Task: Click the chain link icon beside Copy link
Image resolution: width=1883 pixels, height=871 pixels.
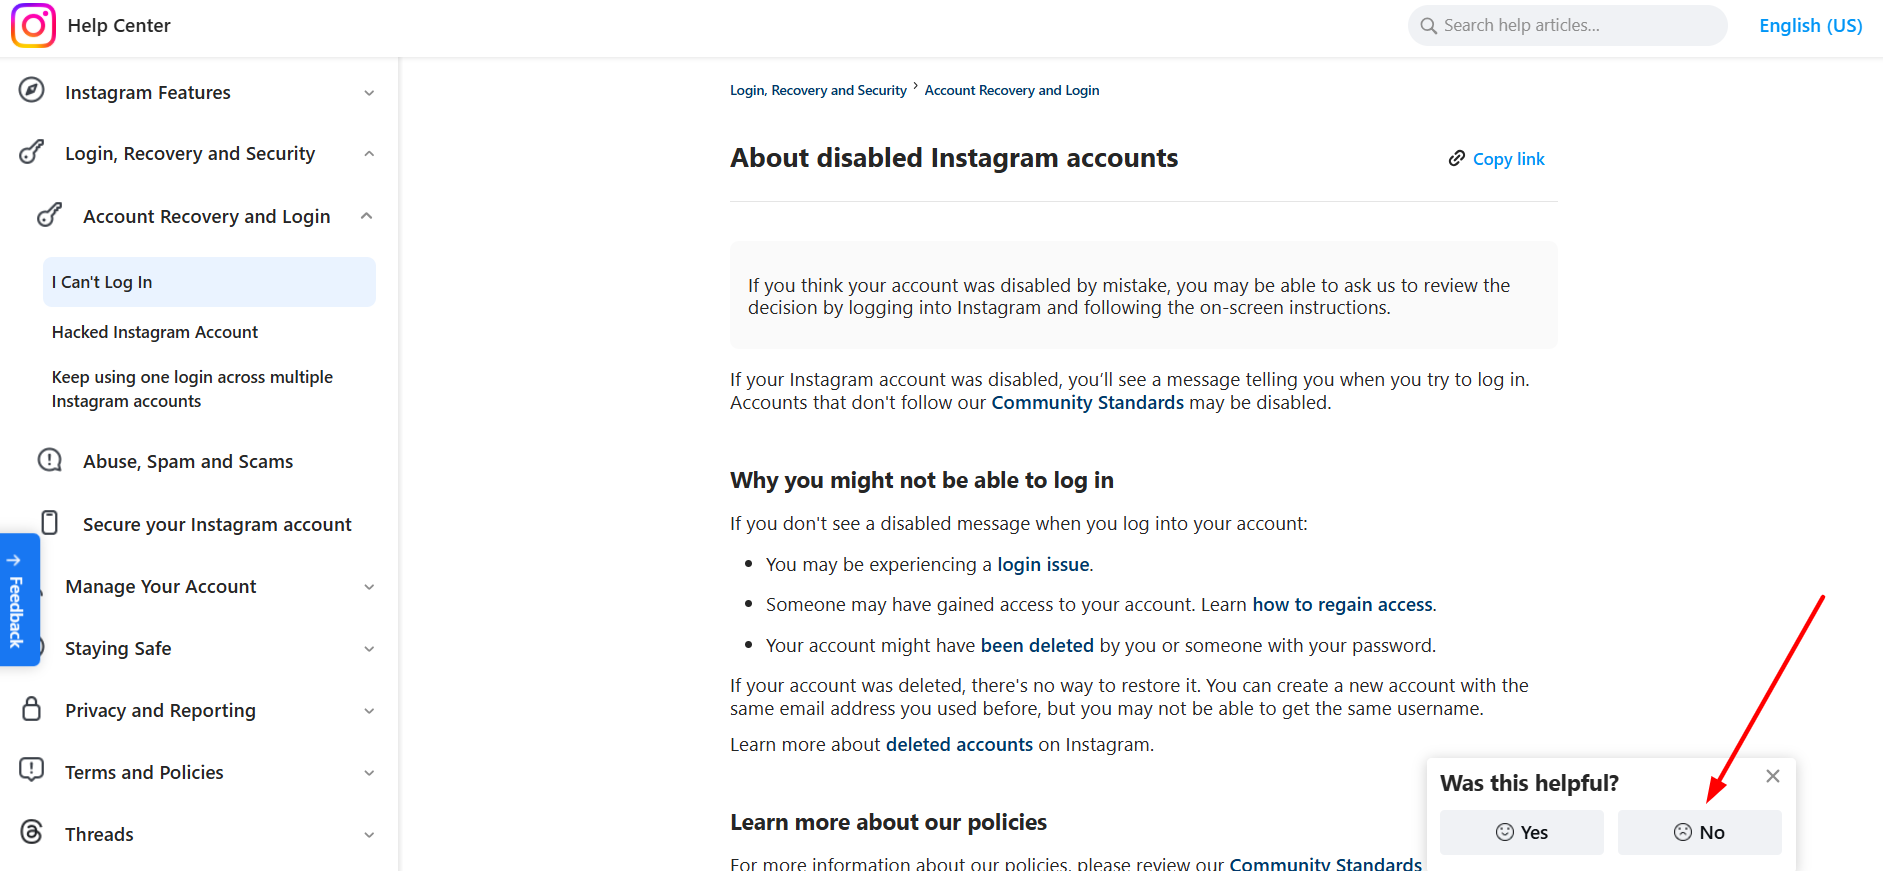Action: tap(1457, 158)
